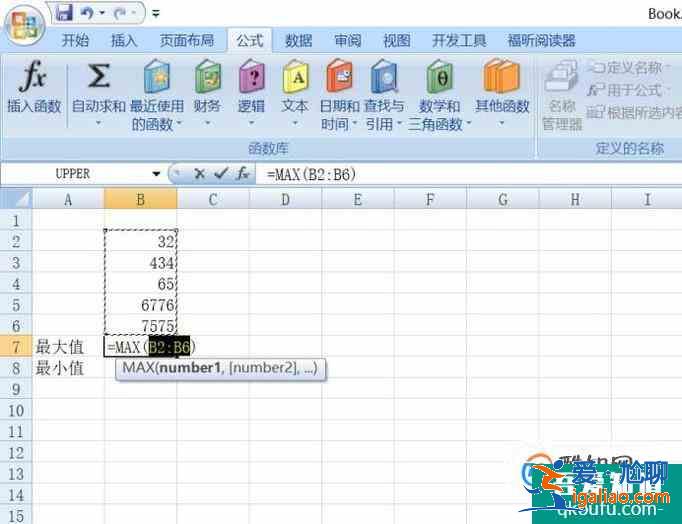Open the 开始 tab

[75, 40]
